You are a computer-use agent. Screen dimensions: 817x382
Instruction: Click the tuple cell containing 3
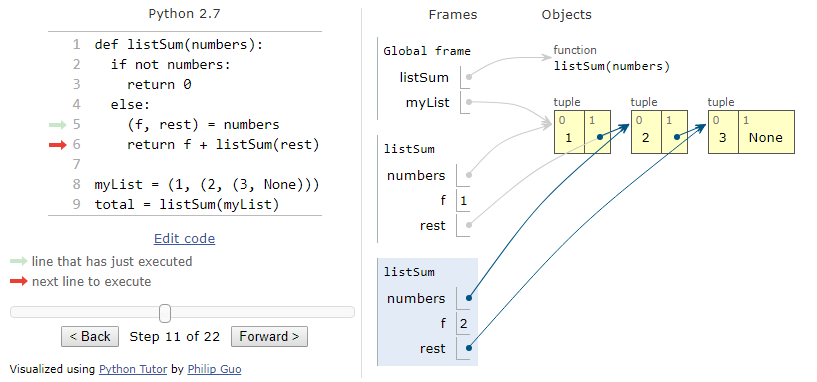tap(723, 132)
